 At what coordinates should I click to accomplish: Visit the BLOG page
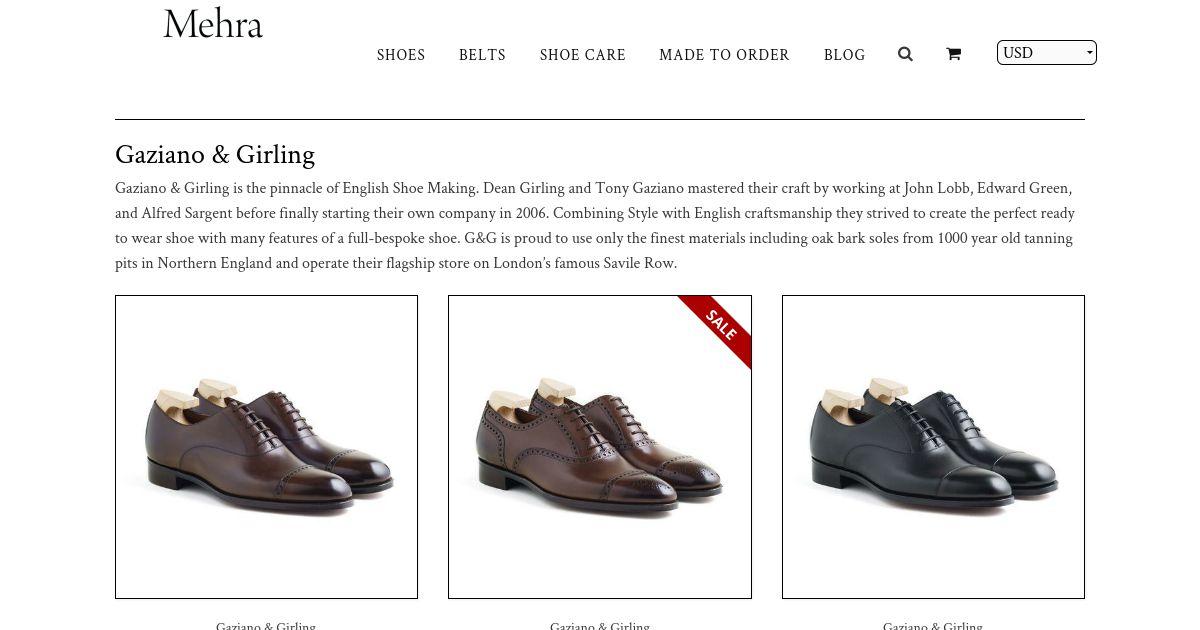844,55
